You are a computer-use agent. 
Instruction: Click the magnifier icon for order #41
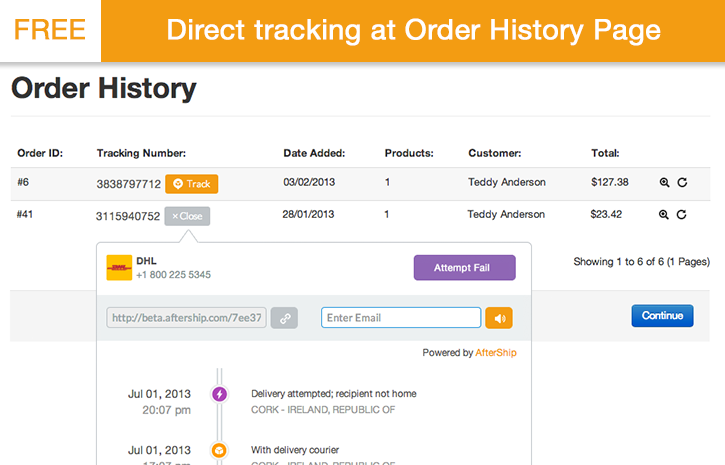[664, 215]
